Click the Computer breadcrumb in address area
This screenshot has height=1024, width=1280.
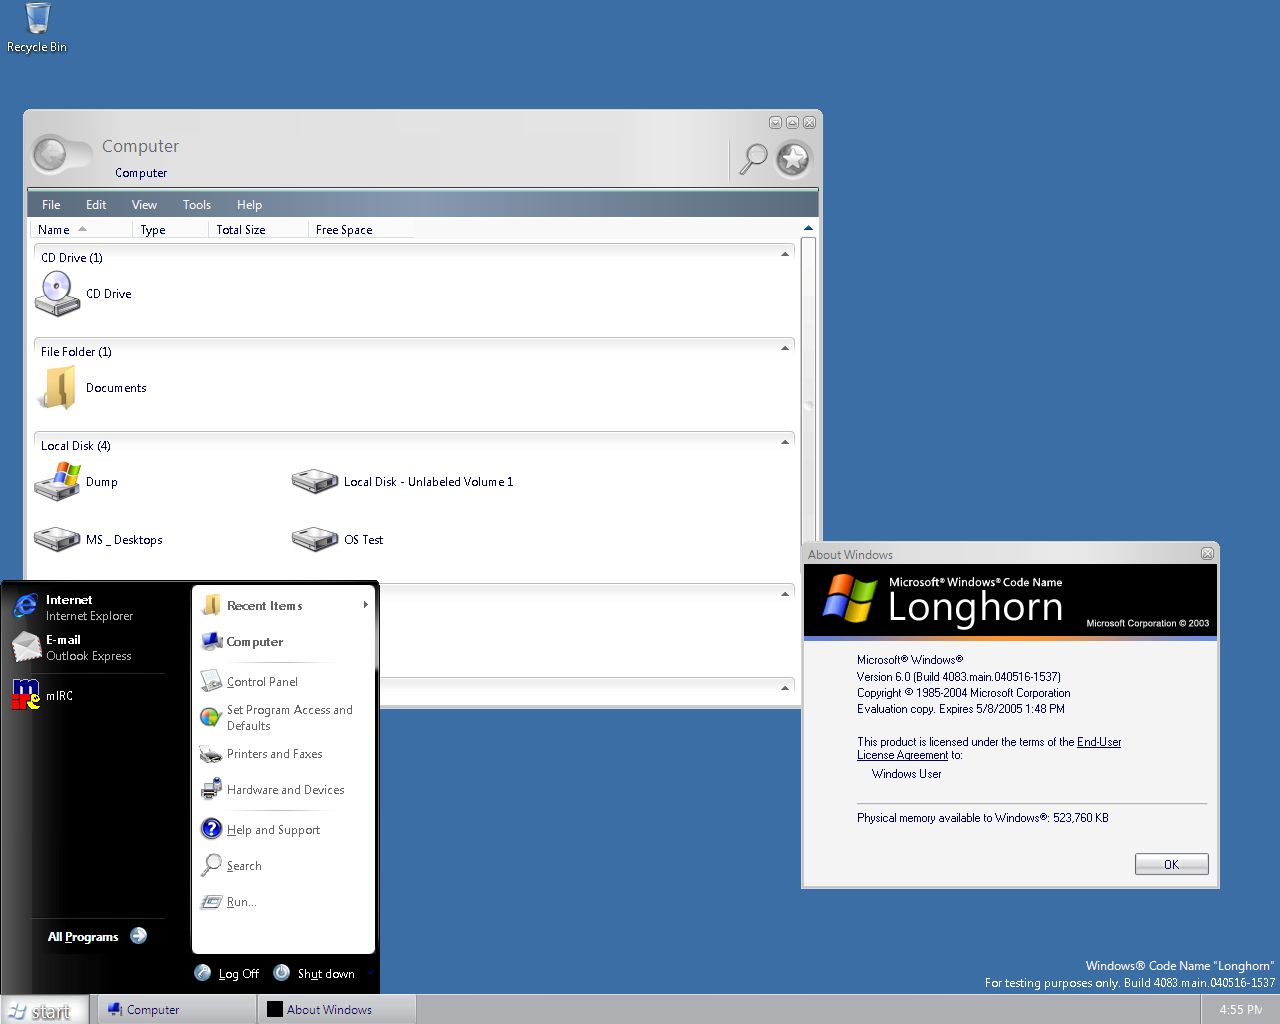coord(141,173)
